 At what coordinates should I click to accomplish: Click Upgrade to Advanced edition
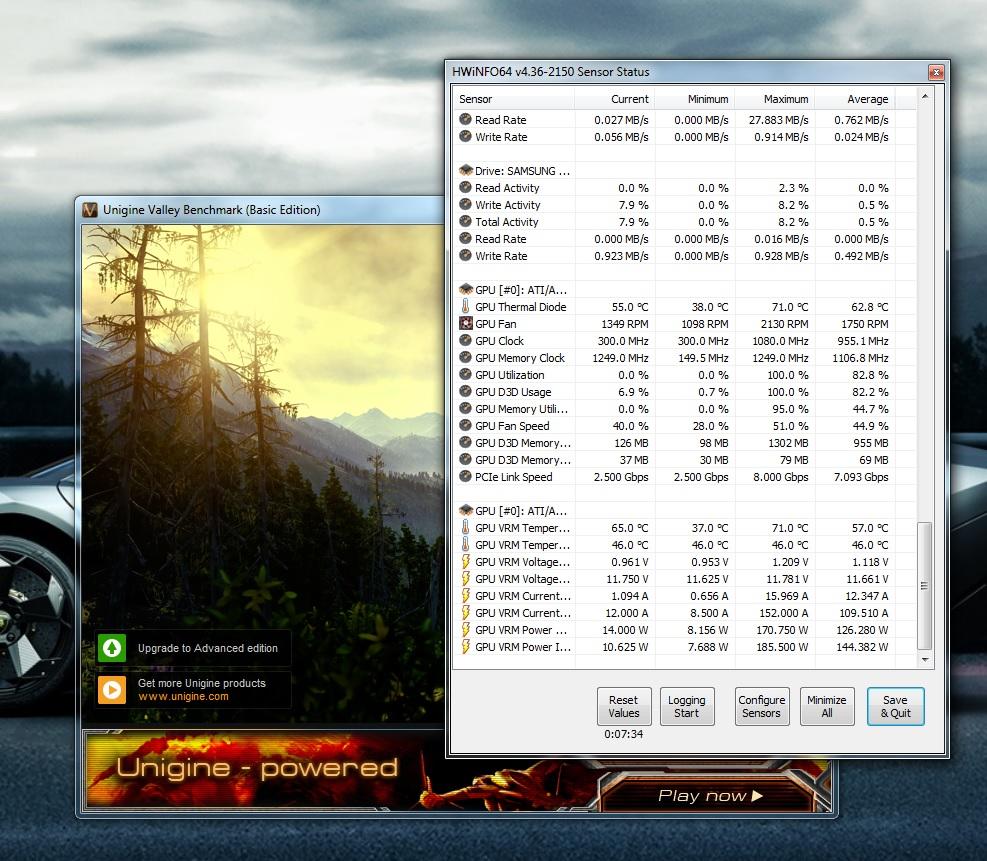(208, 648)
